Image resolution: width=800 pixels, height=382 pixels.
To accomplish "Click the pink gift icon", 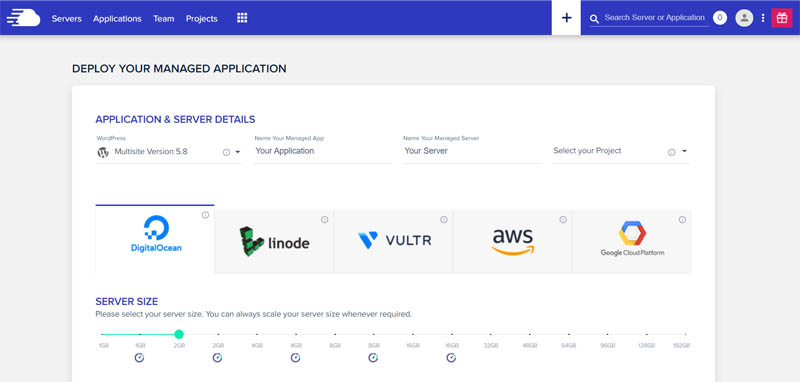I will (x=782, y=18).
